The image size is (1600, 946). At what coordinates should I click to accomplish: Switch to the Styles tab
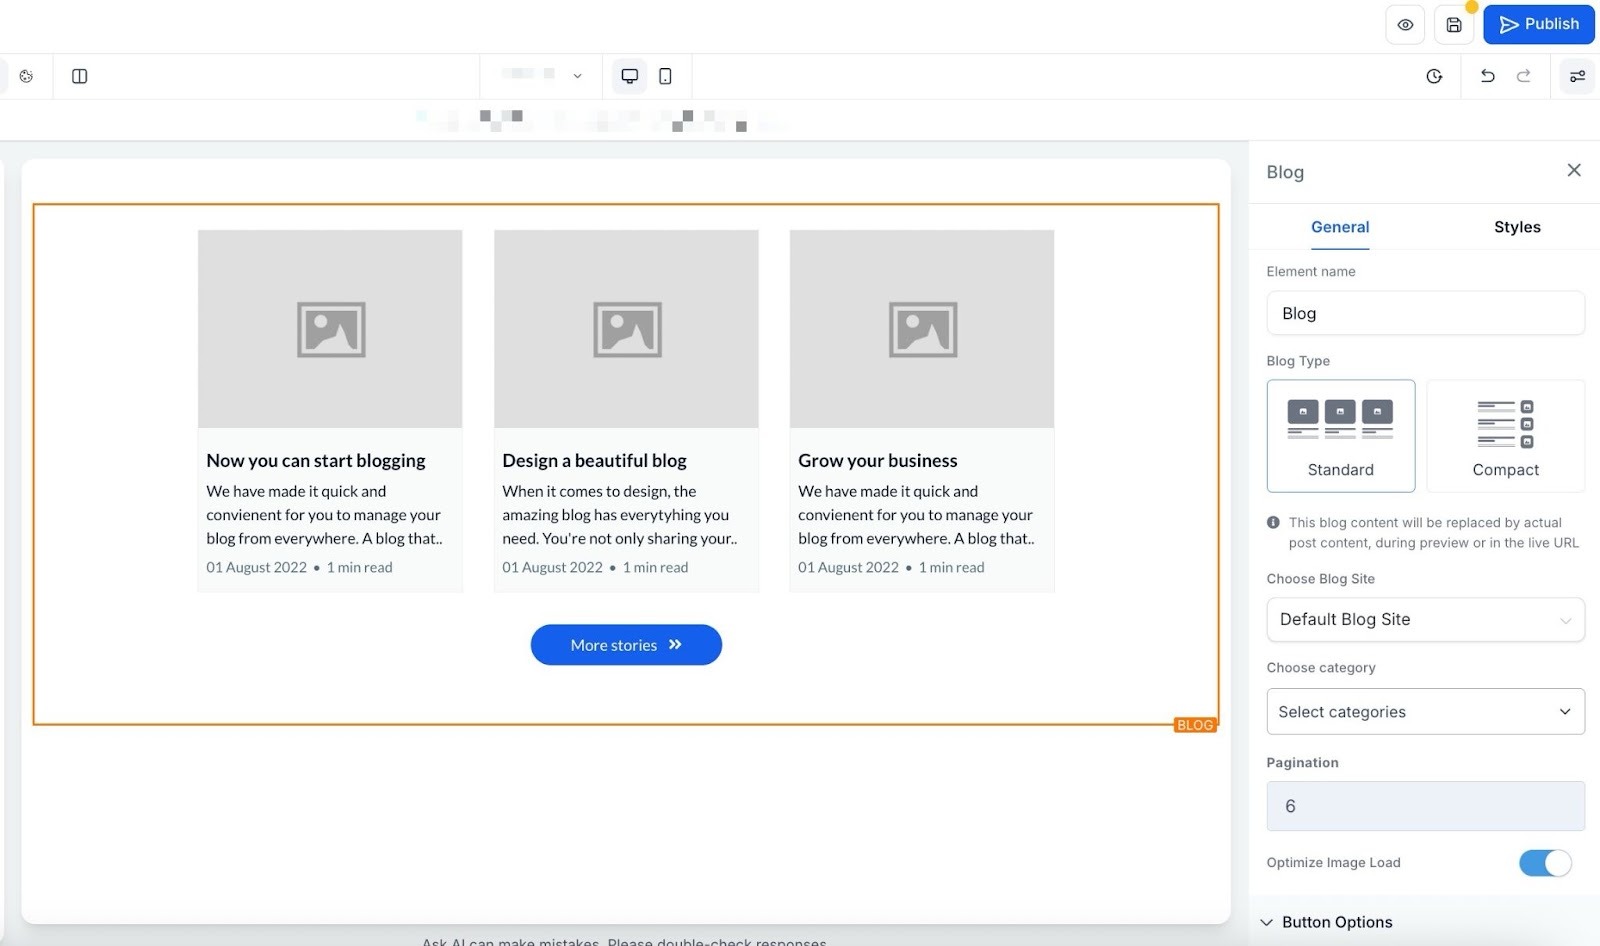click(1517, 227)
